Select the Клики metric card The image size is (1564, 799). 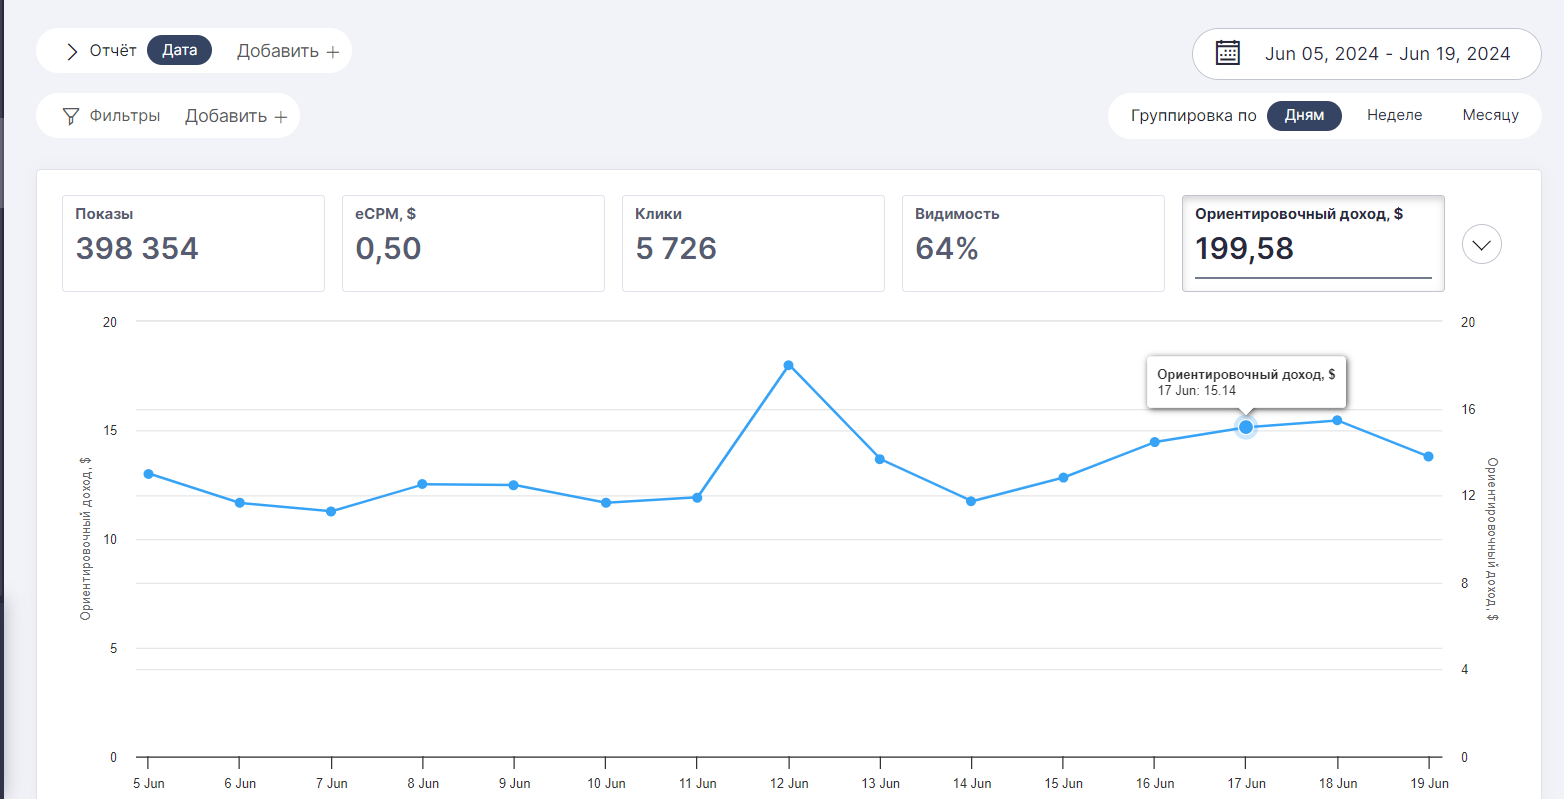(753, 243)
